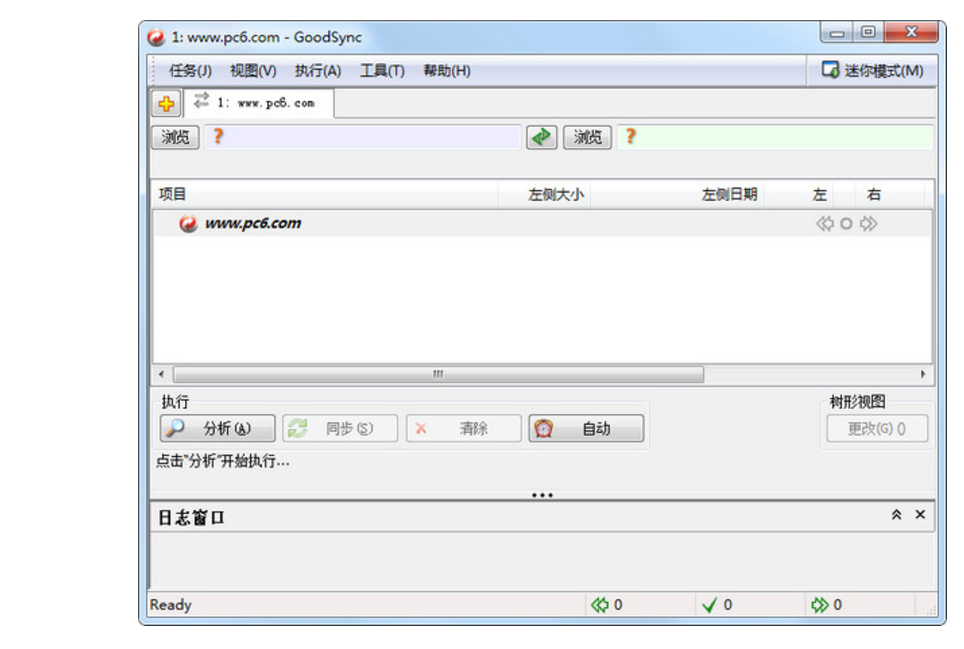Click the 分析(A) analyze button
Screen dimensions: 964x649
(x=217, y=428)
